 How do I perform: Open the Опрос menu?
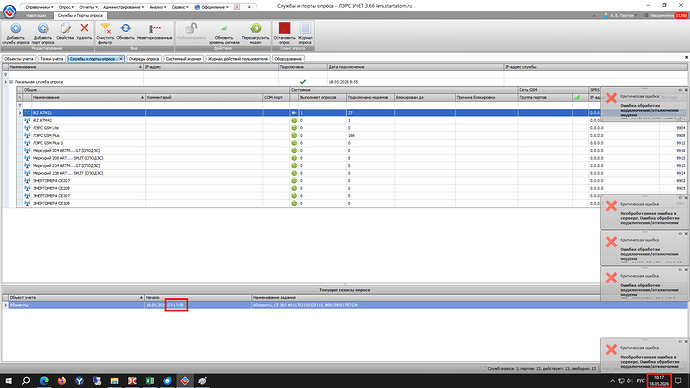[x=66, y=7]
